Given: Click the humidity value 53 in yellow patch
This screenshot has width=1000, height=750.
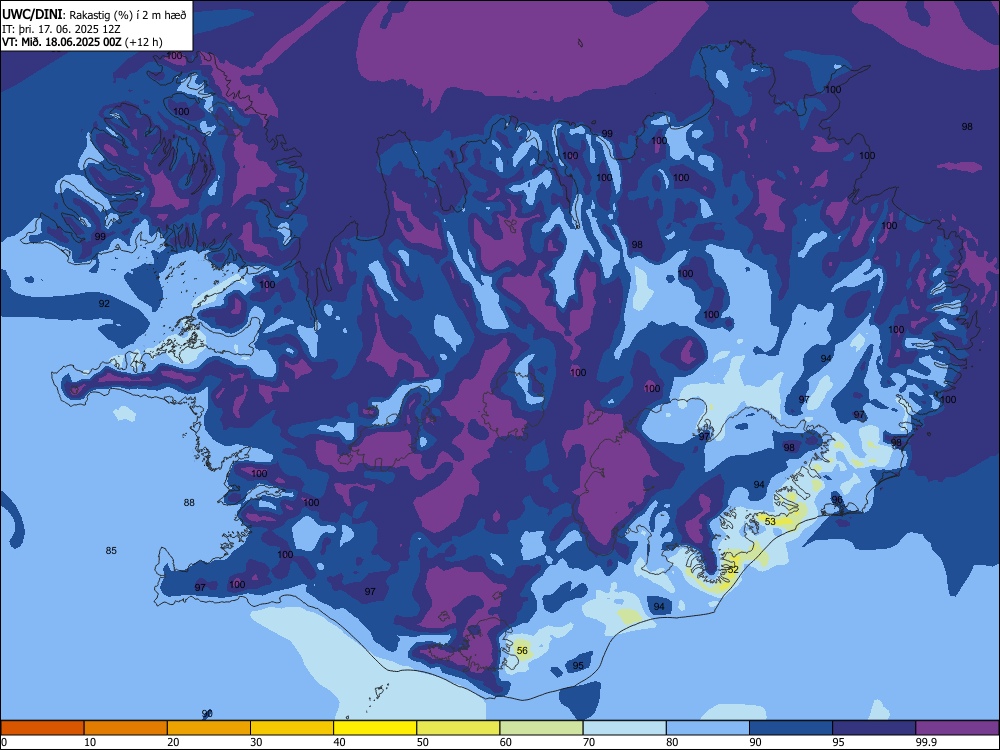Looking at the screenshot, I should pos(770,522).
